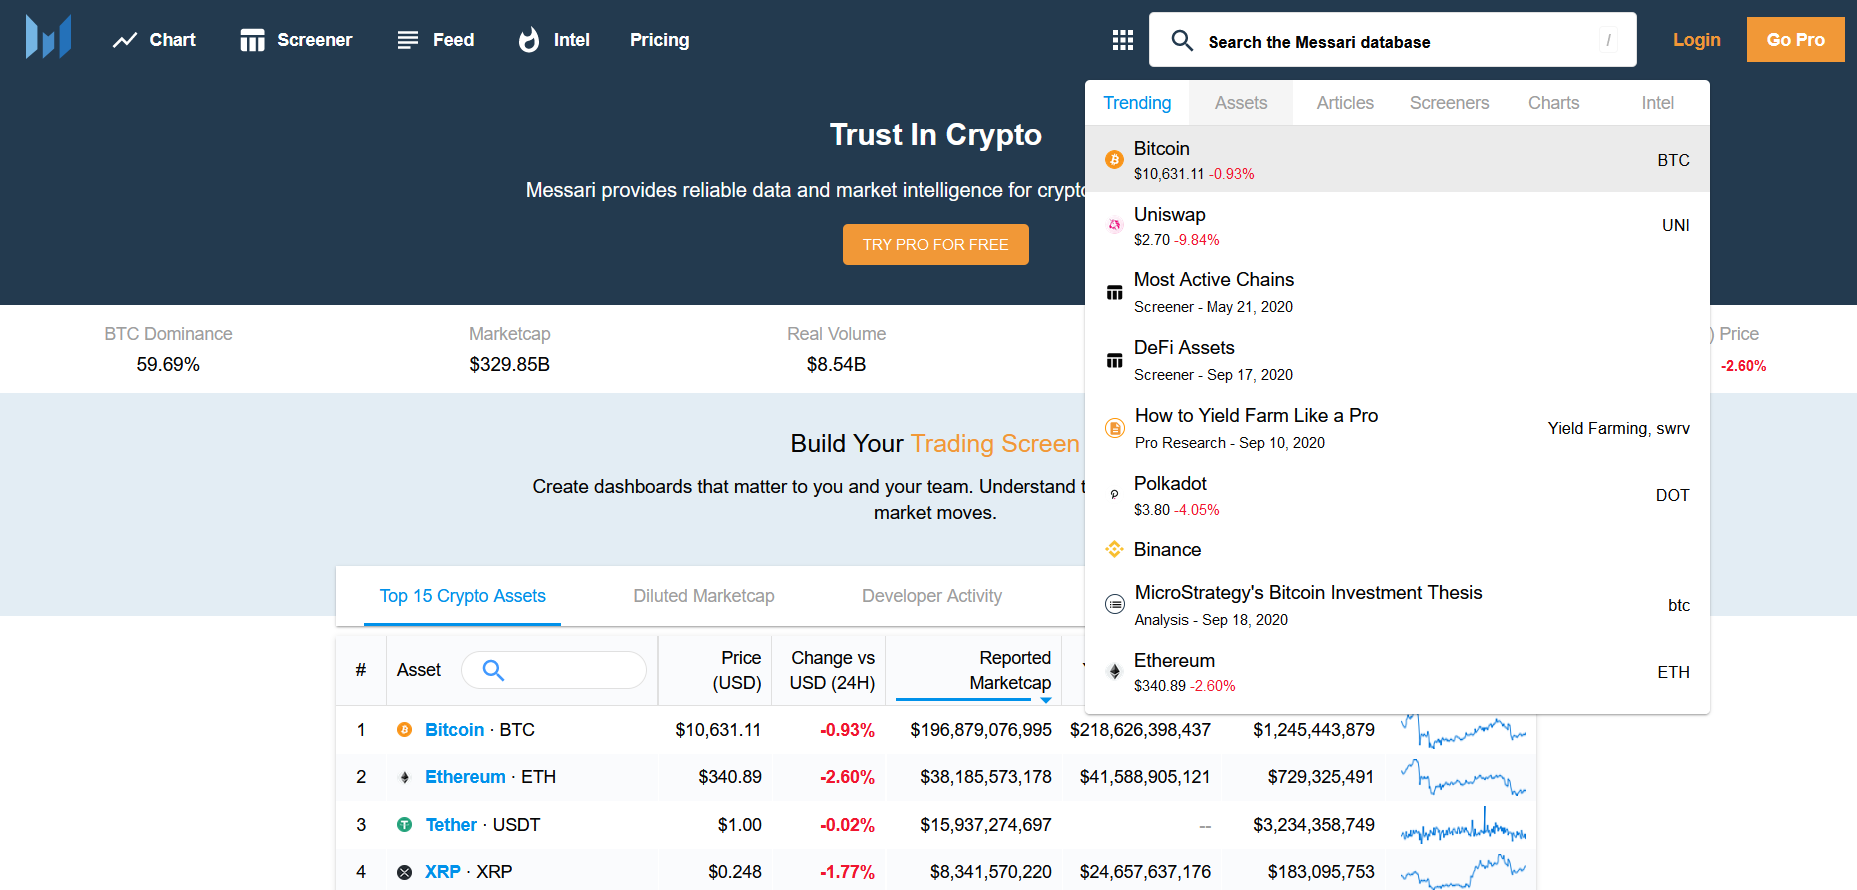Click the Ethereum coin icon in table
The width and height of the screenshot is (1857, 890).
point(404,777)
